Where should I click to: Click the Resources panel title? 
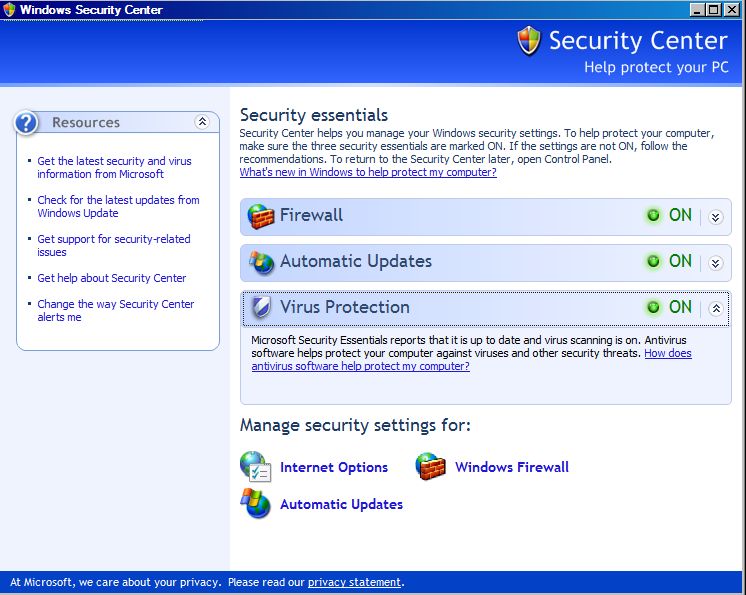pos(86,123)
